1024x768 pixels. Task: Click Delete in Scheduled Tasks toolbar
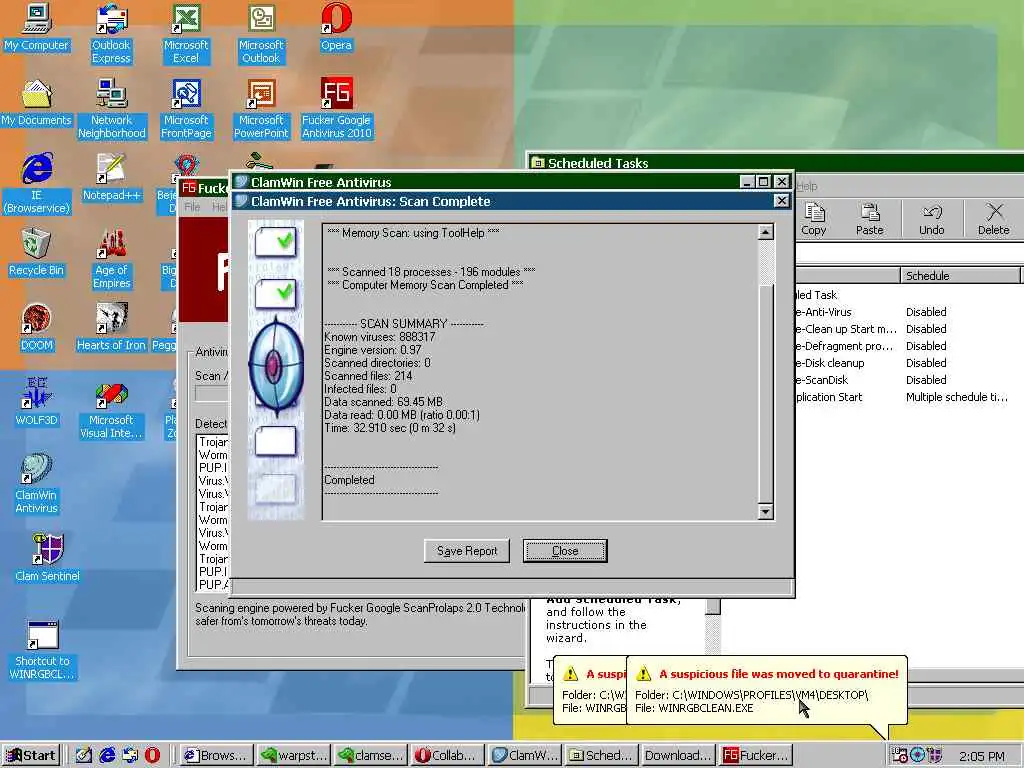tap(993, 219)
